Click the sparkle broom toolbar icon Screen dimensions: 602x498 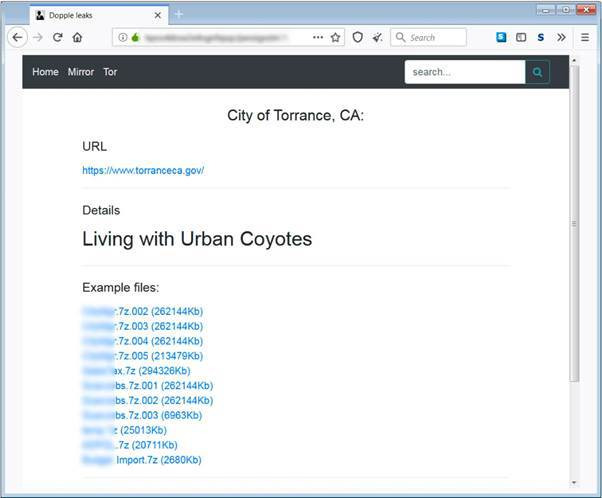point(378,37)
